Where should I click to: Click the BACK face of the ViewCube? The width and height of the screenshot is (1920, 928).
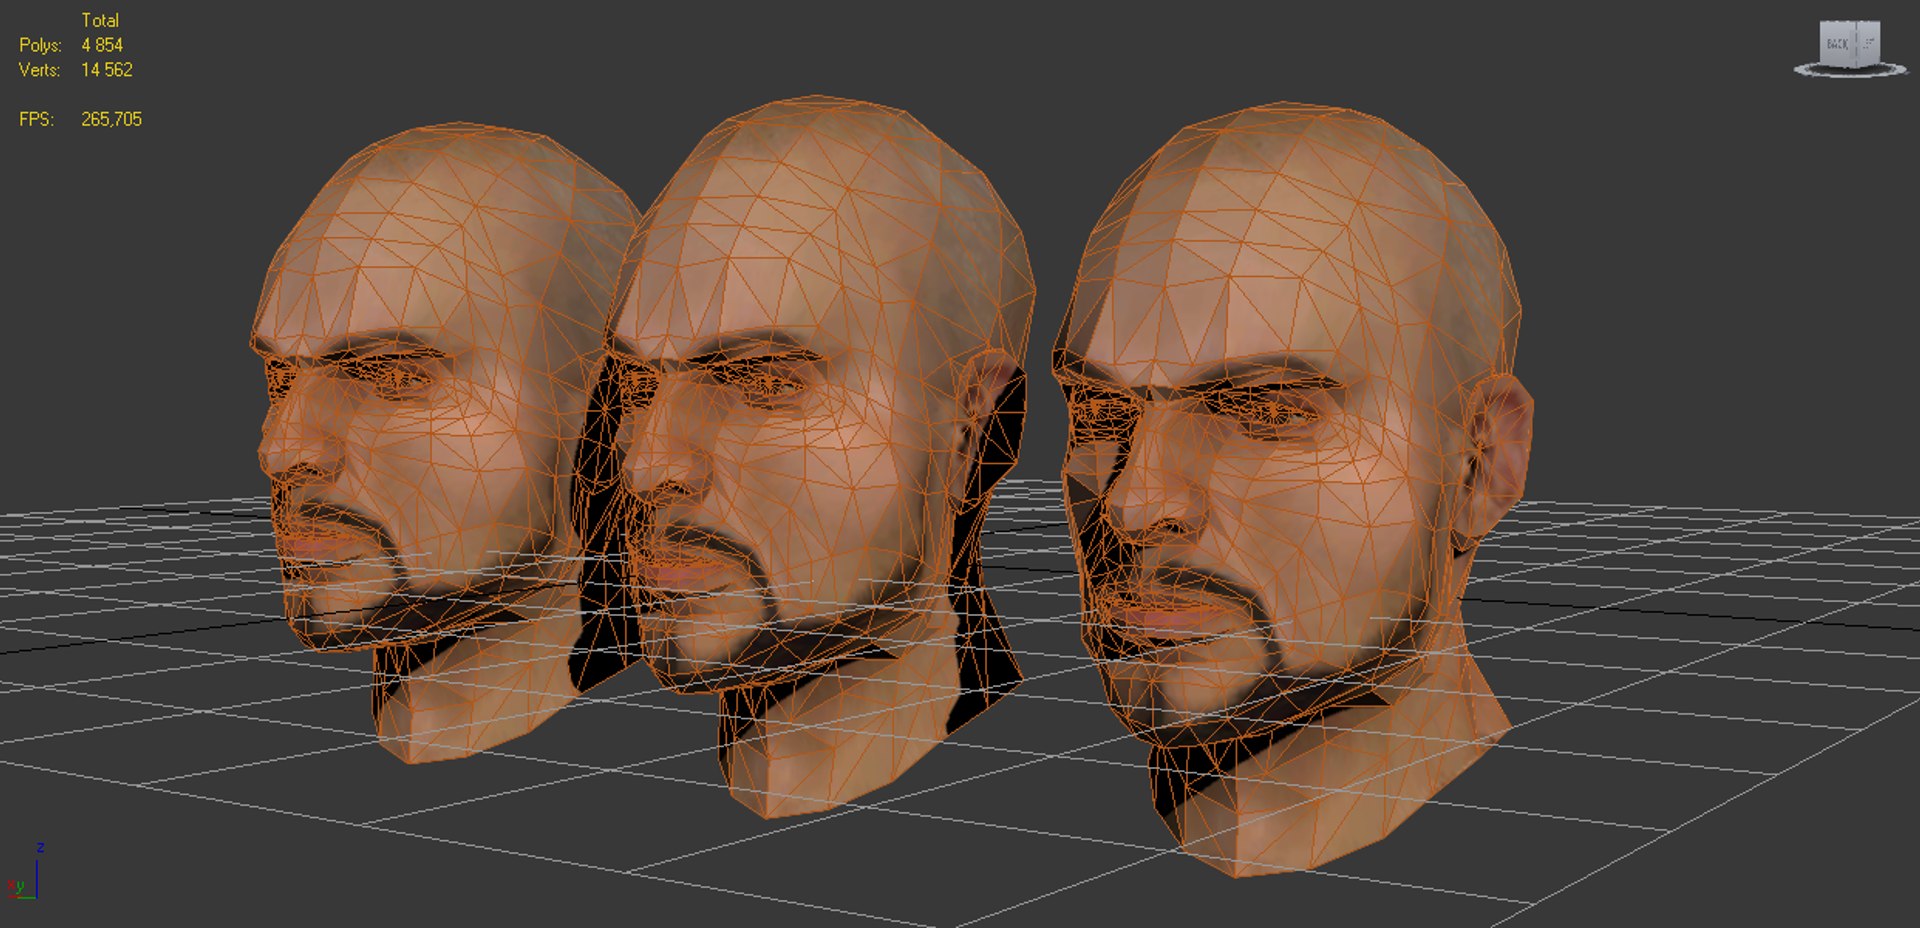(1837, 44)
